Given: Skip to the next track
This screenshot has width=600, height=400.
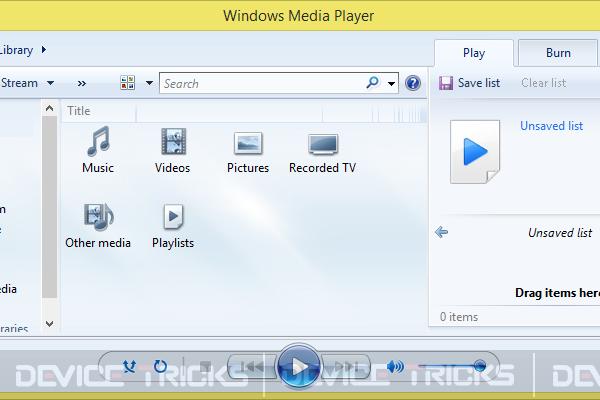Looking at the screenshot, I should point(346,367).
